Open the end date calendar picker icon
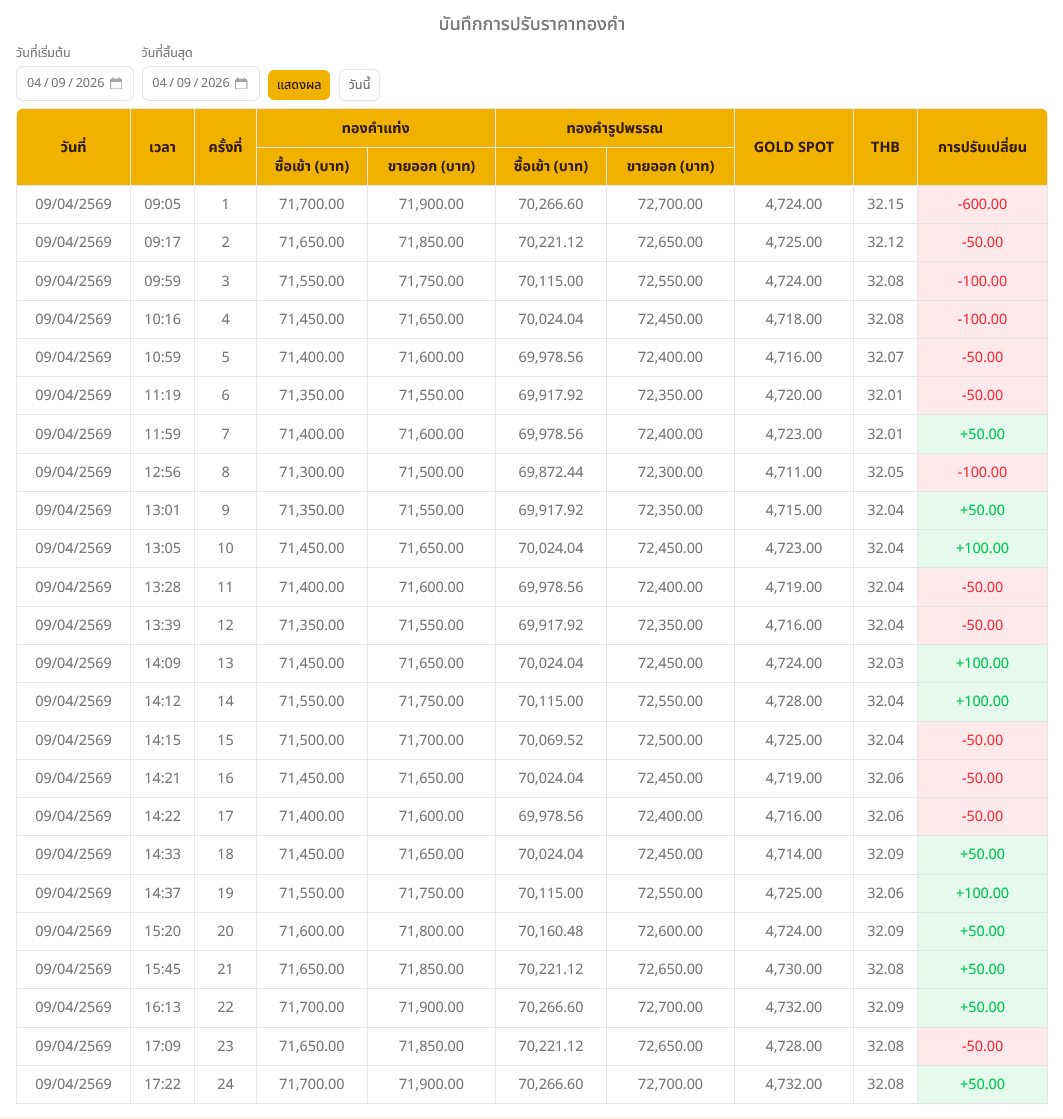Image resolution: width=1063 pixels, height=1119 pixels. tap(241, 83)
